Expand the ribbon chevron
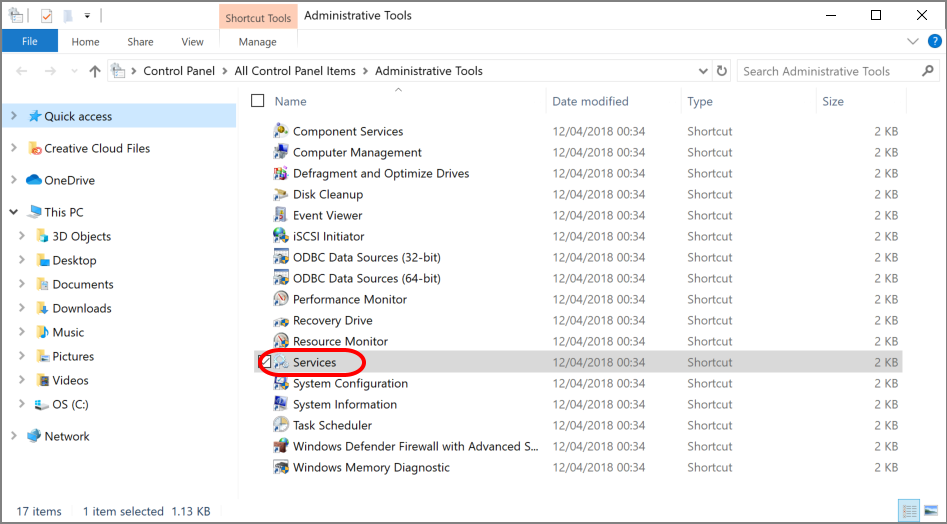This screenshot has width=947, height=524. pyautogui.click(x=913, y=42)
